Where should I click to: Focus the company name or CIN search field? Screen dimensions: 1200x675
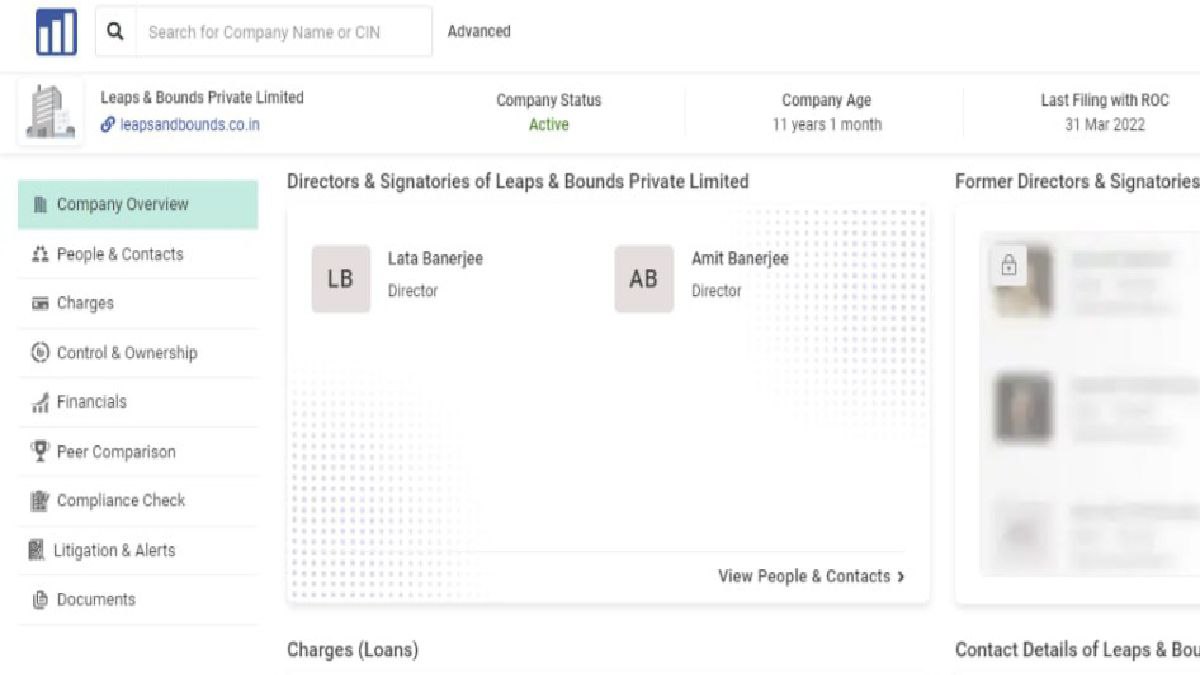(283, 32)
